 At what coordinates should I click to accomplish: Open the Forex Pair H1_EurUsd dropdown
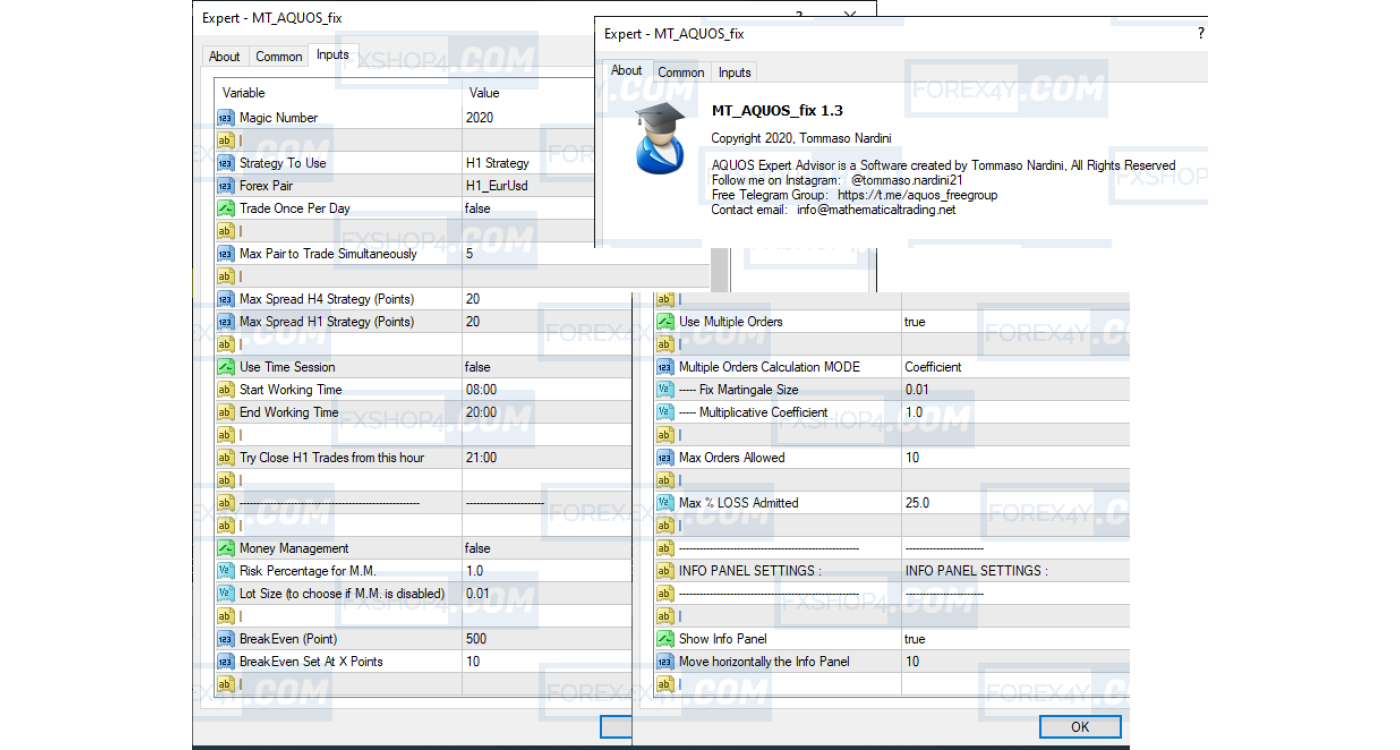497,186
